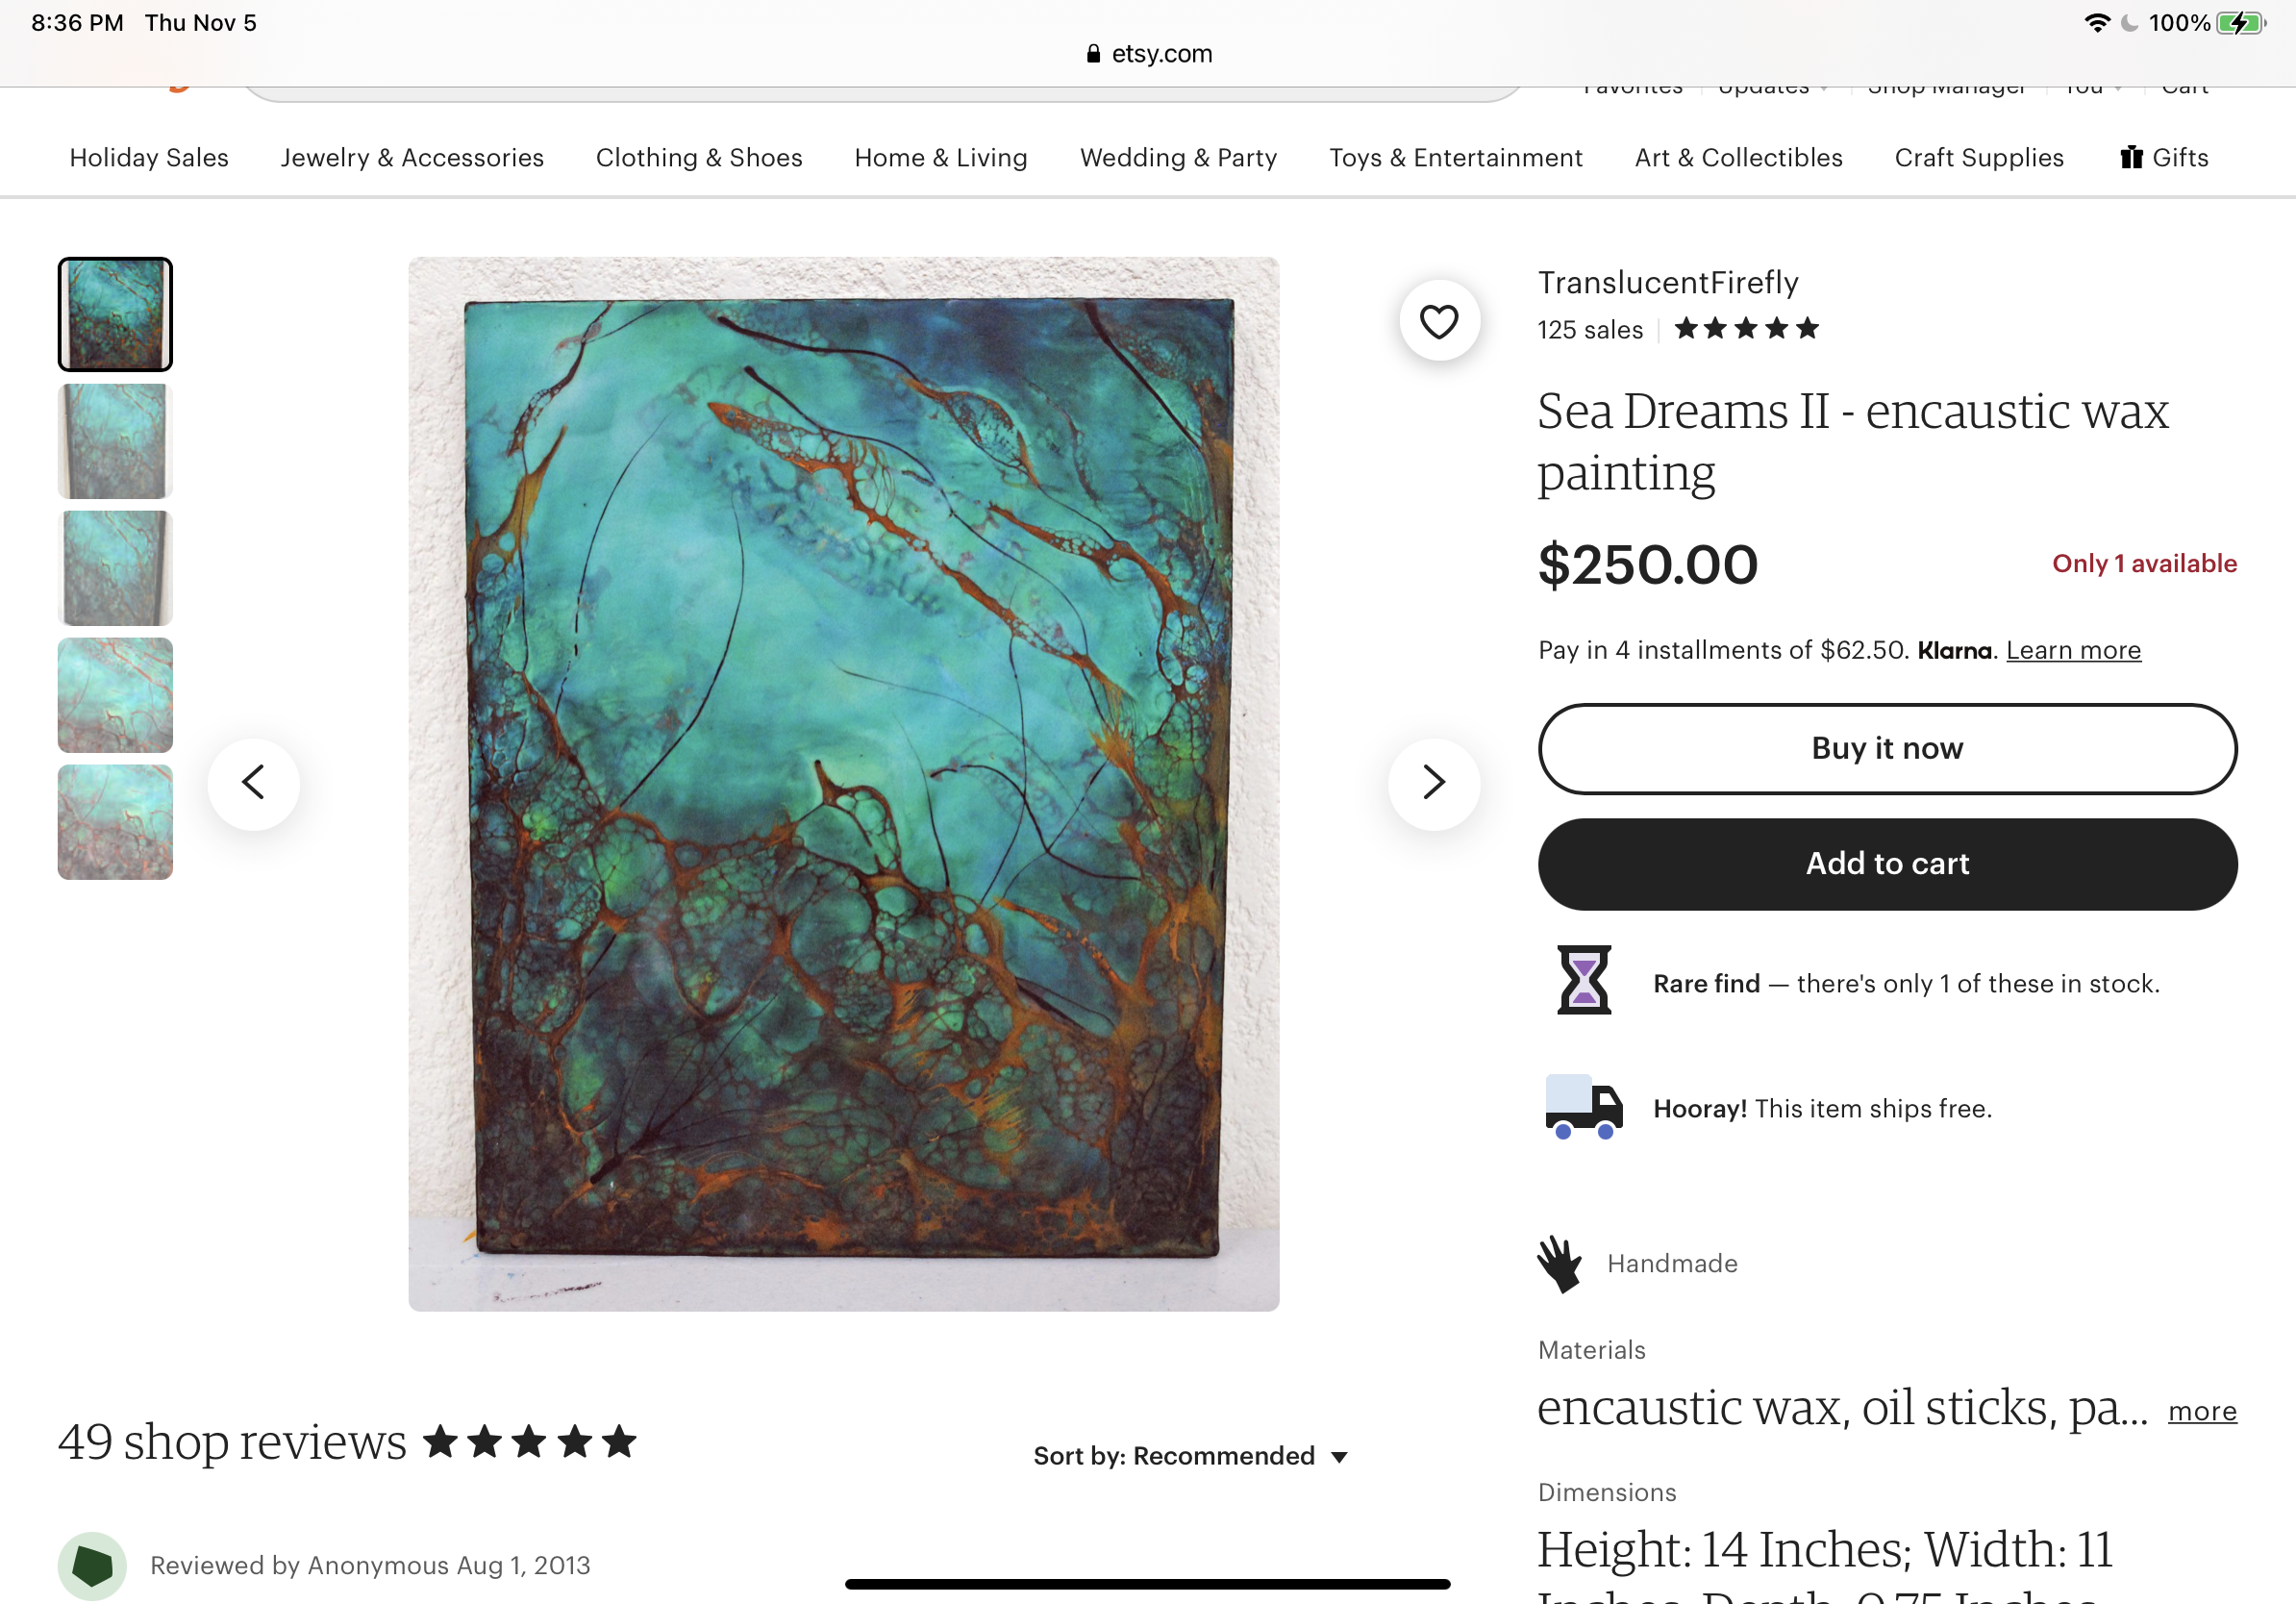The height and width of the screenshot is (1604, 2296).
Task: Open the Home & Living category
Action: click(x=940, y=157)
